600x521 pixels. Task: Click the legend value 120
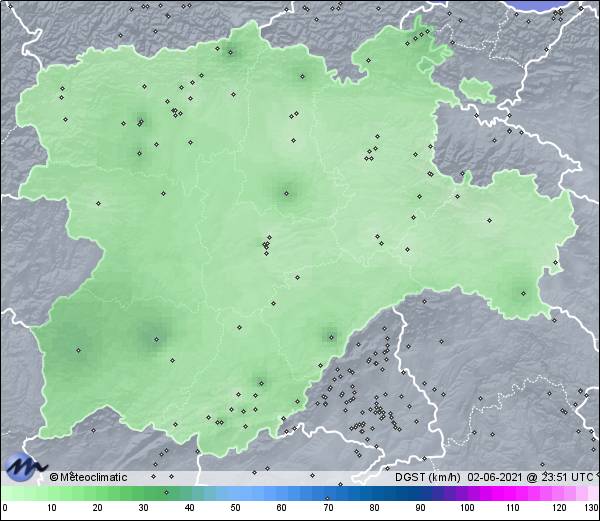pos(559,508)
